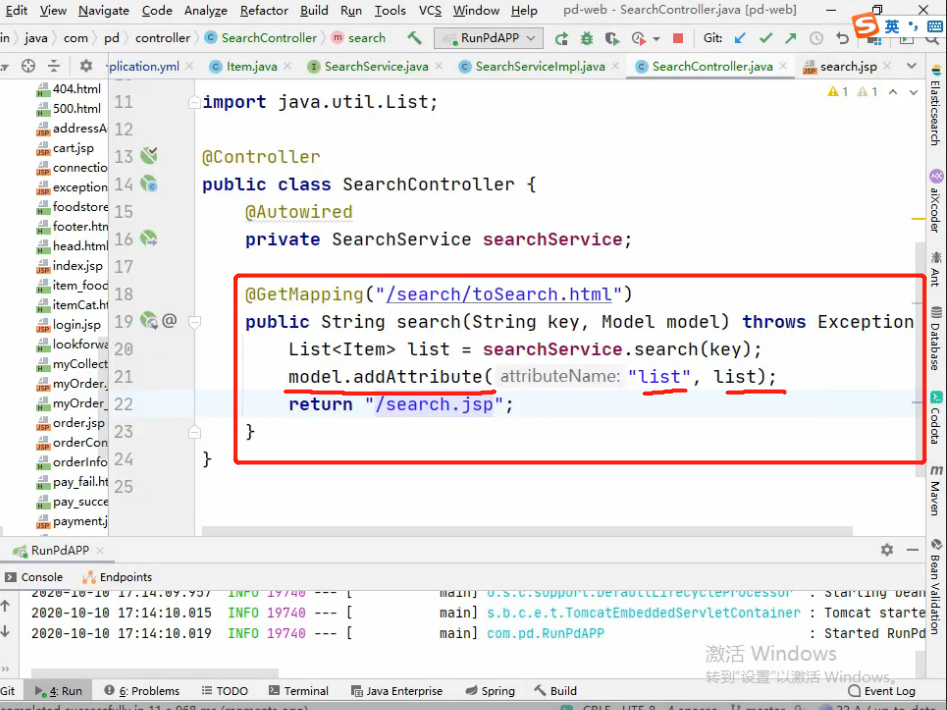This screenshot has width=947, height=710.
Task: Open the VCS menu
Action: coord(430,10)
